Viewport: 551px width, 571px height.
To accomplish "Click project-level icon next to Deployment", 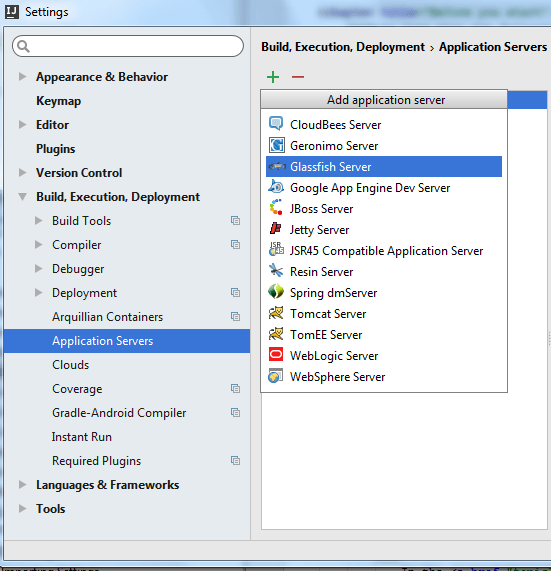I will [x=235, y=292].
